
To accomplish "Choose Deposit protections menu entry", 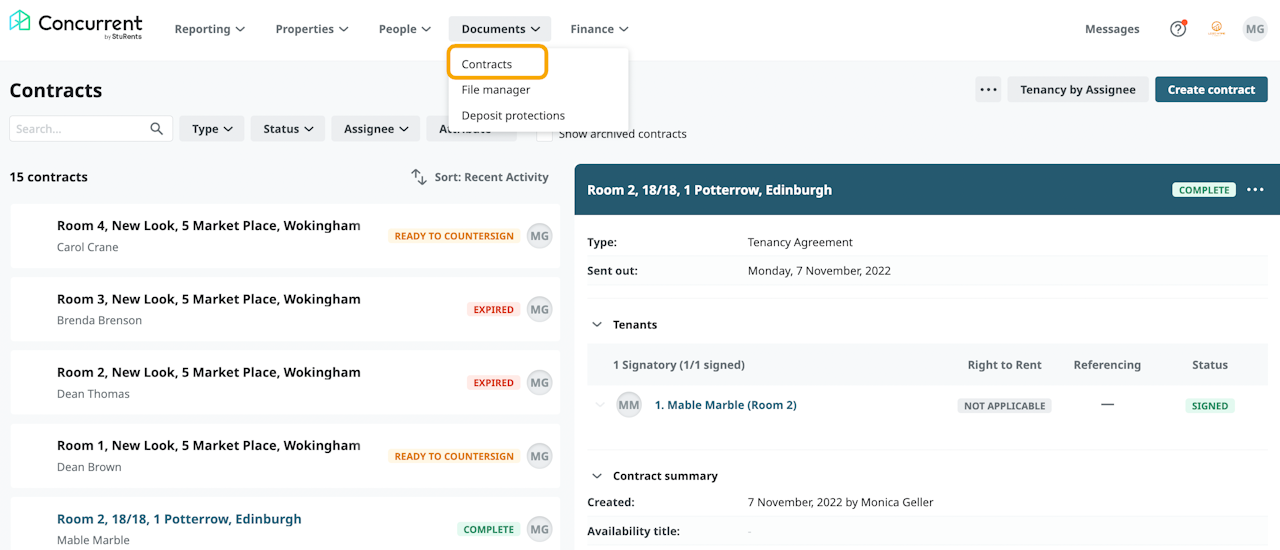I will point(513,116).
